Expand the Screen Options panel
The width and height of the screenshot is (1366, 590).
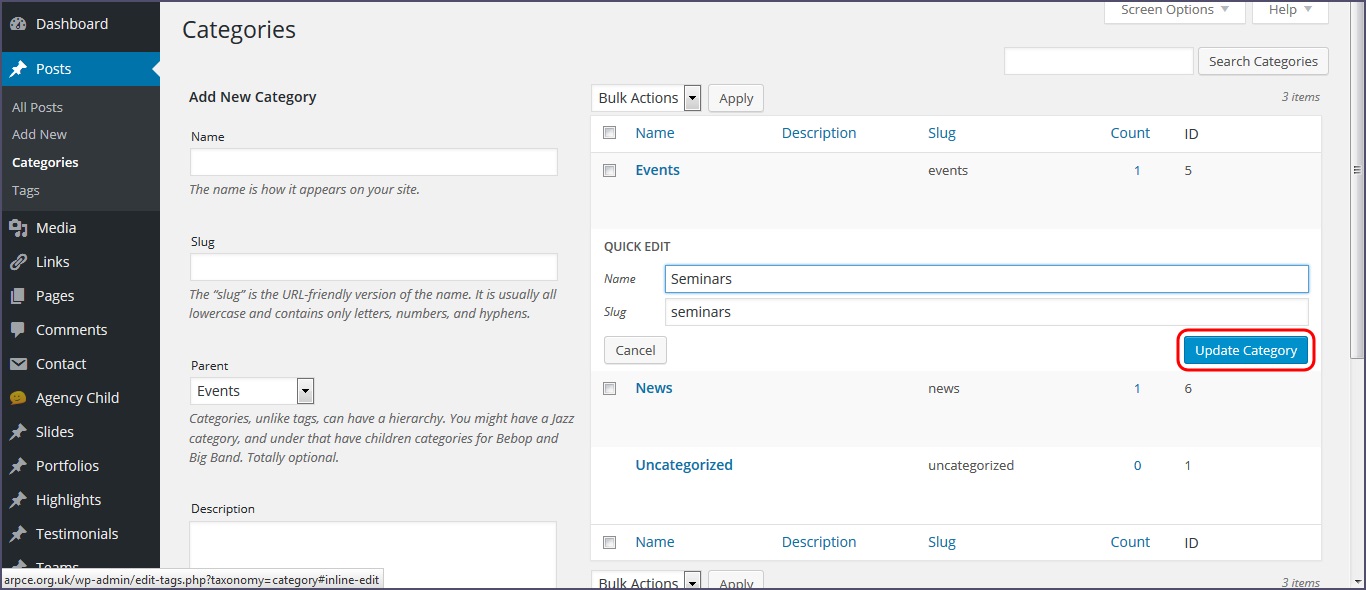(1174, 10)
